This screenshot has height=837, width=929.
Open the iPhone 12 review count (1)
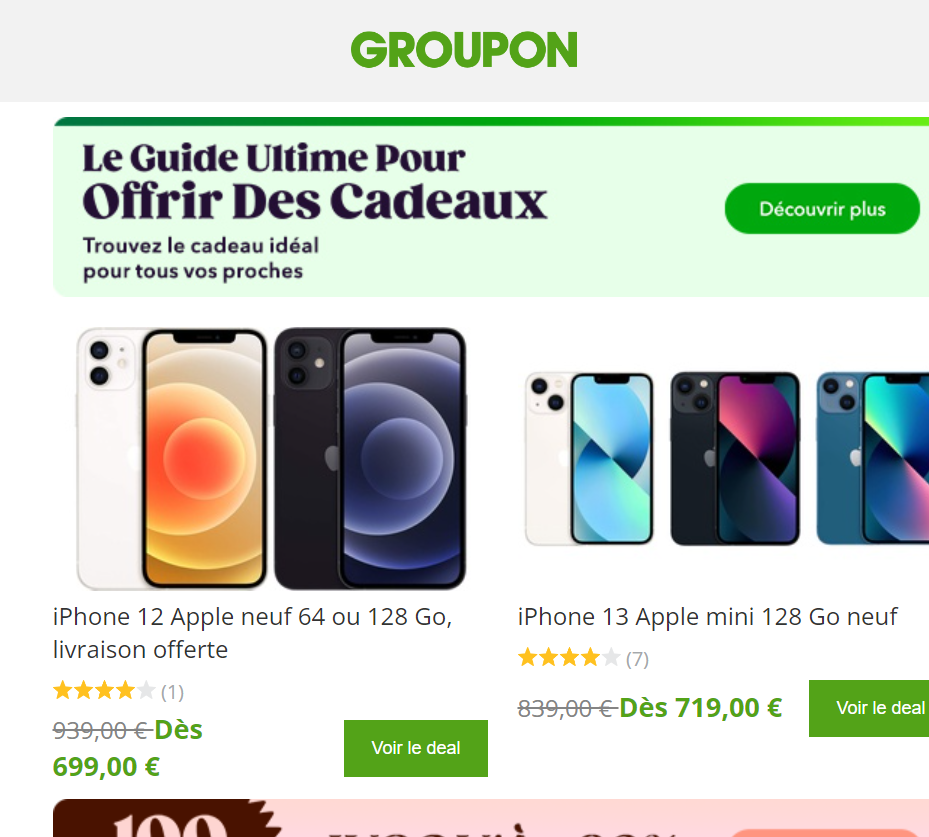click(172, 692)
